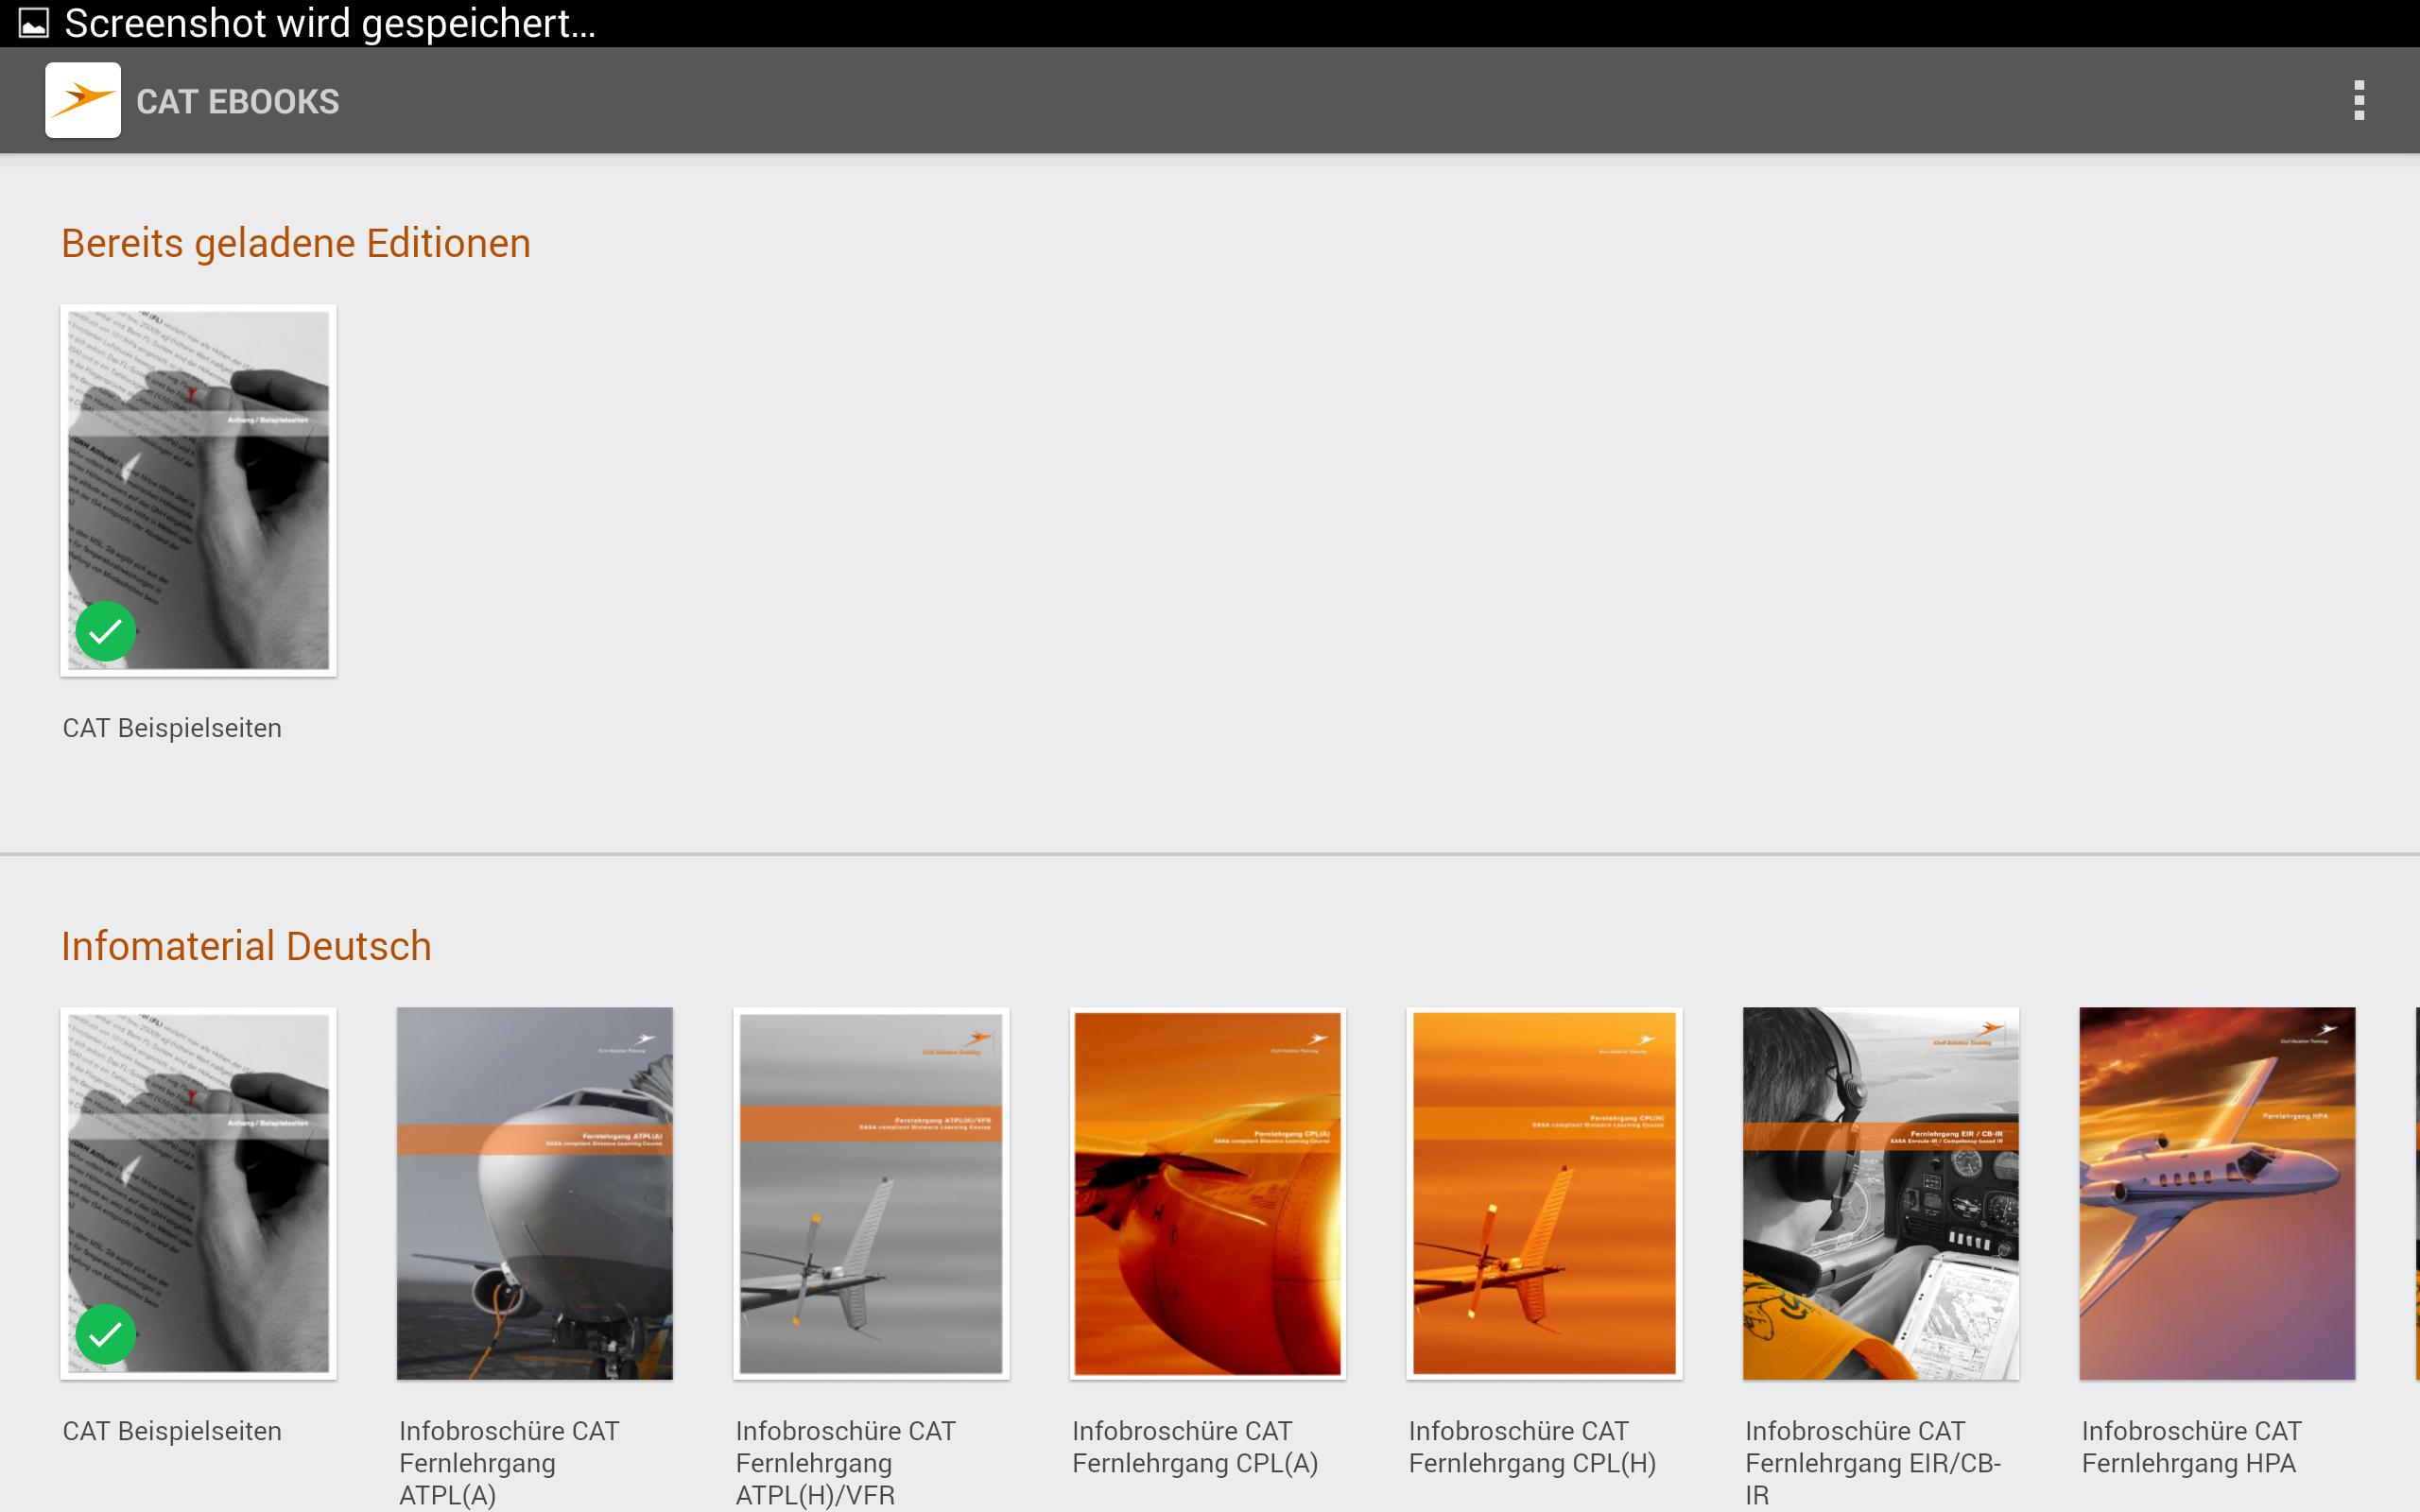Tap 'Infobroschüre CAT Fernlehrgang CPL(H)' label

[1532, 1447]
